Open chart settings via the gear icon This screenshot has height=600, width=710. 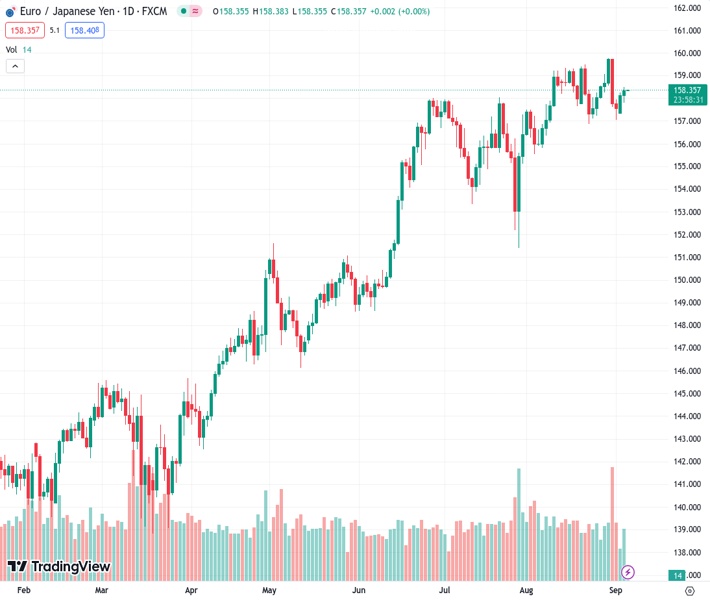pyautogui.click(x=690, y=591)
